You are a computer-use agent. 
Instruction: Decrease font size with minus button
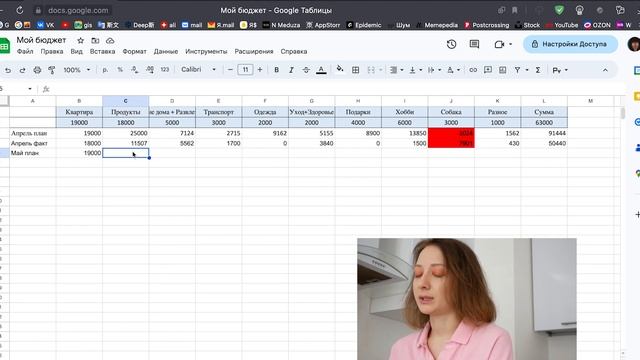coord(230,70)
